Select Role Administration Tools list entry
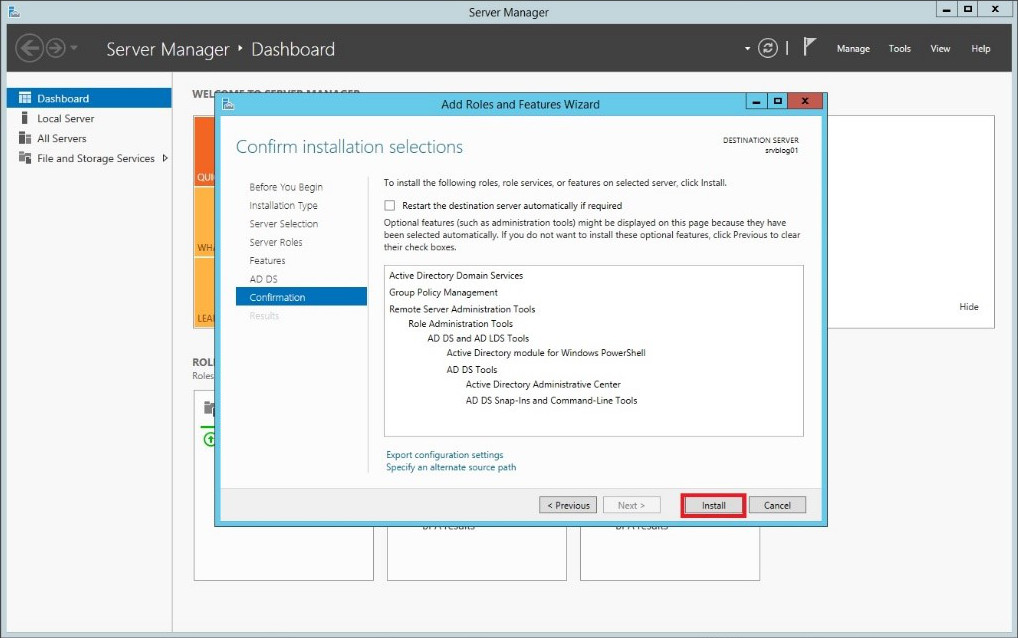This screenshot has height=638, width=1018. click(460, 323)
